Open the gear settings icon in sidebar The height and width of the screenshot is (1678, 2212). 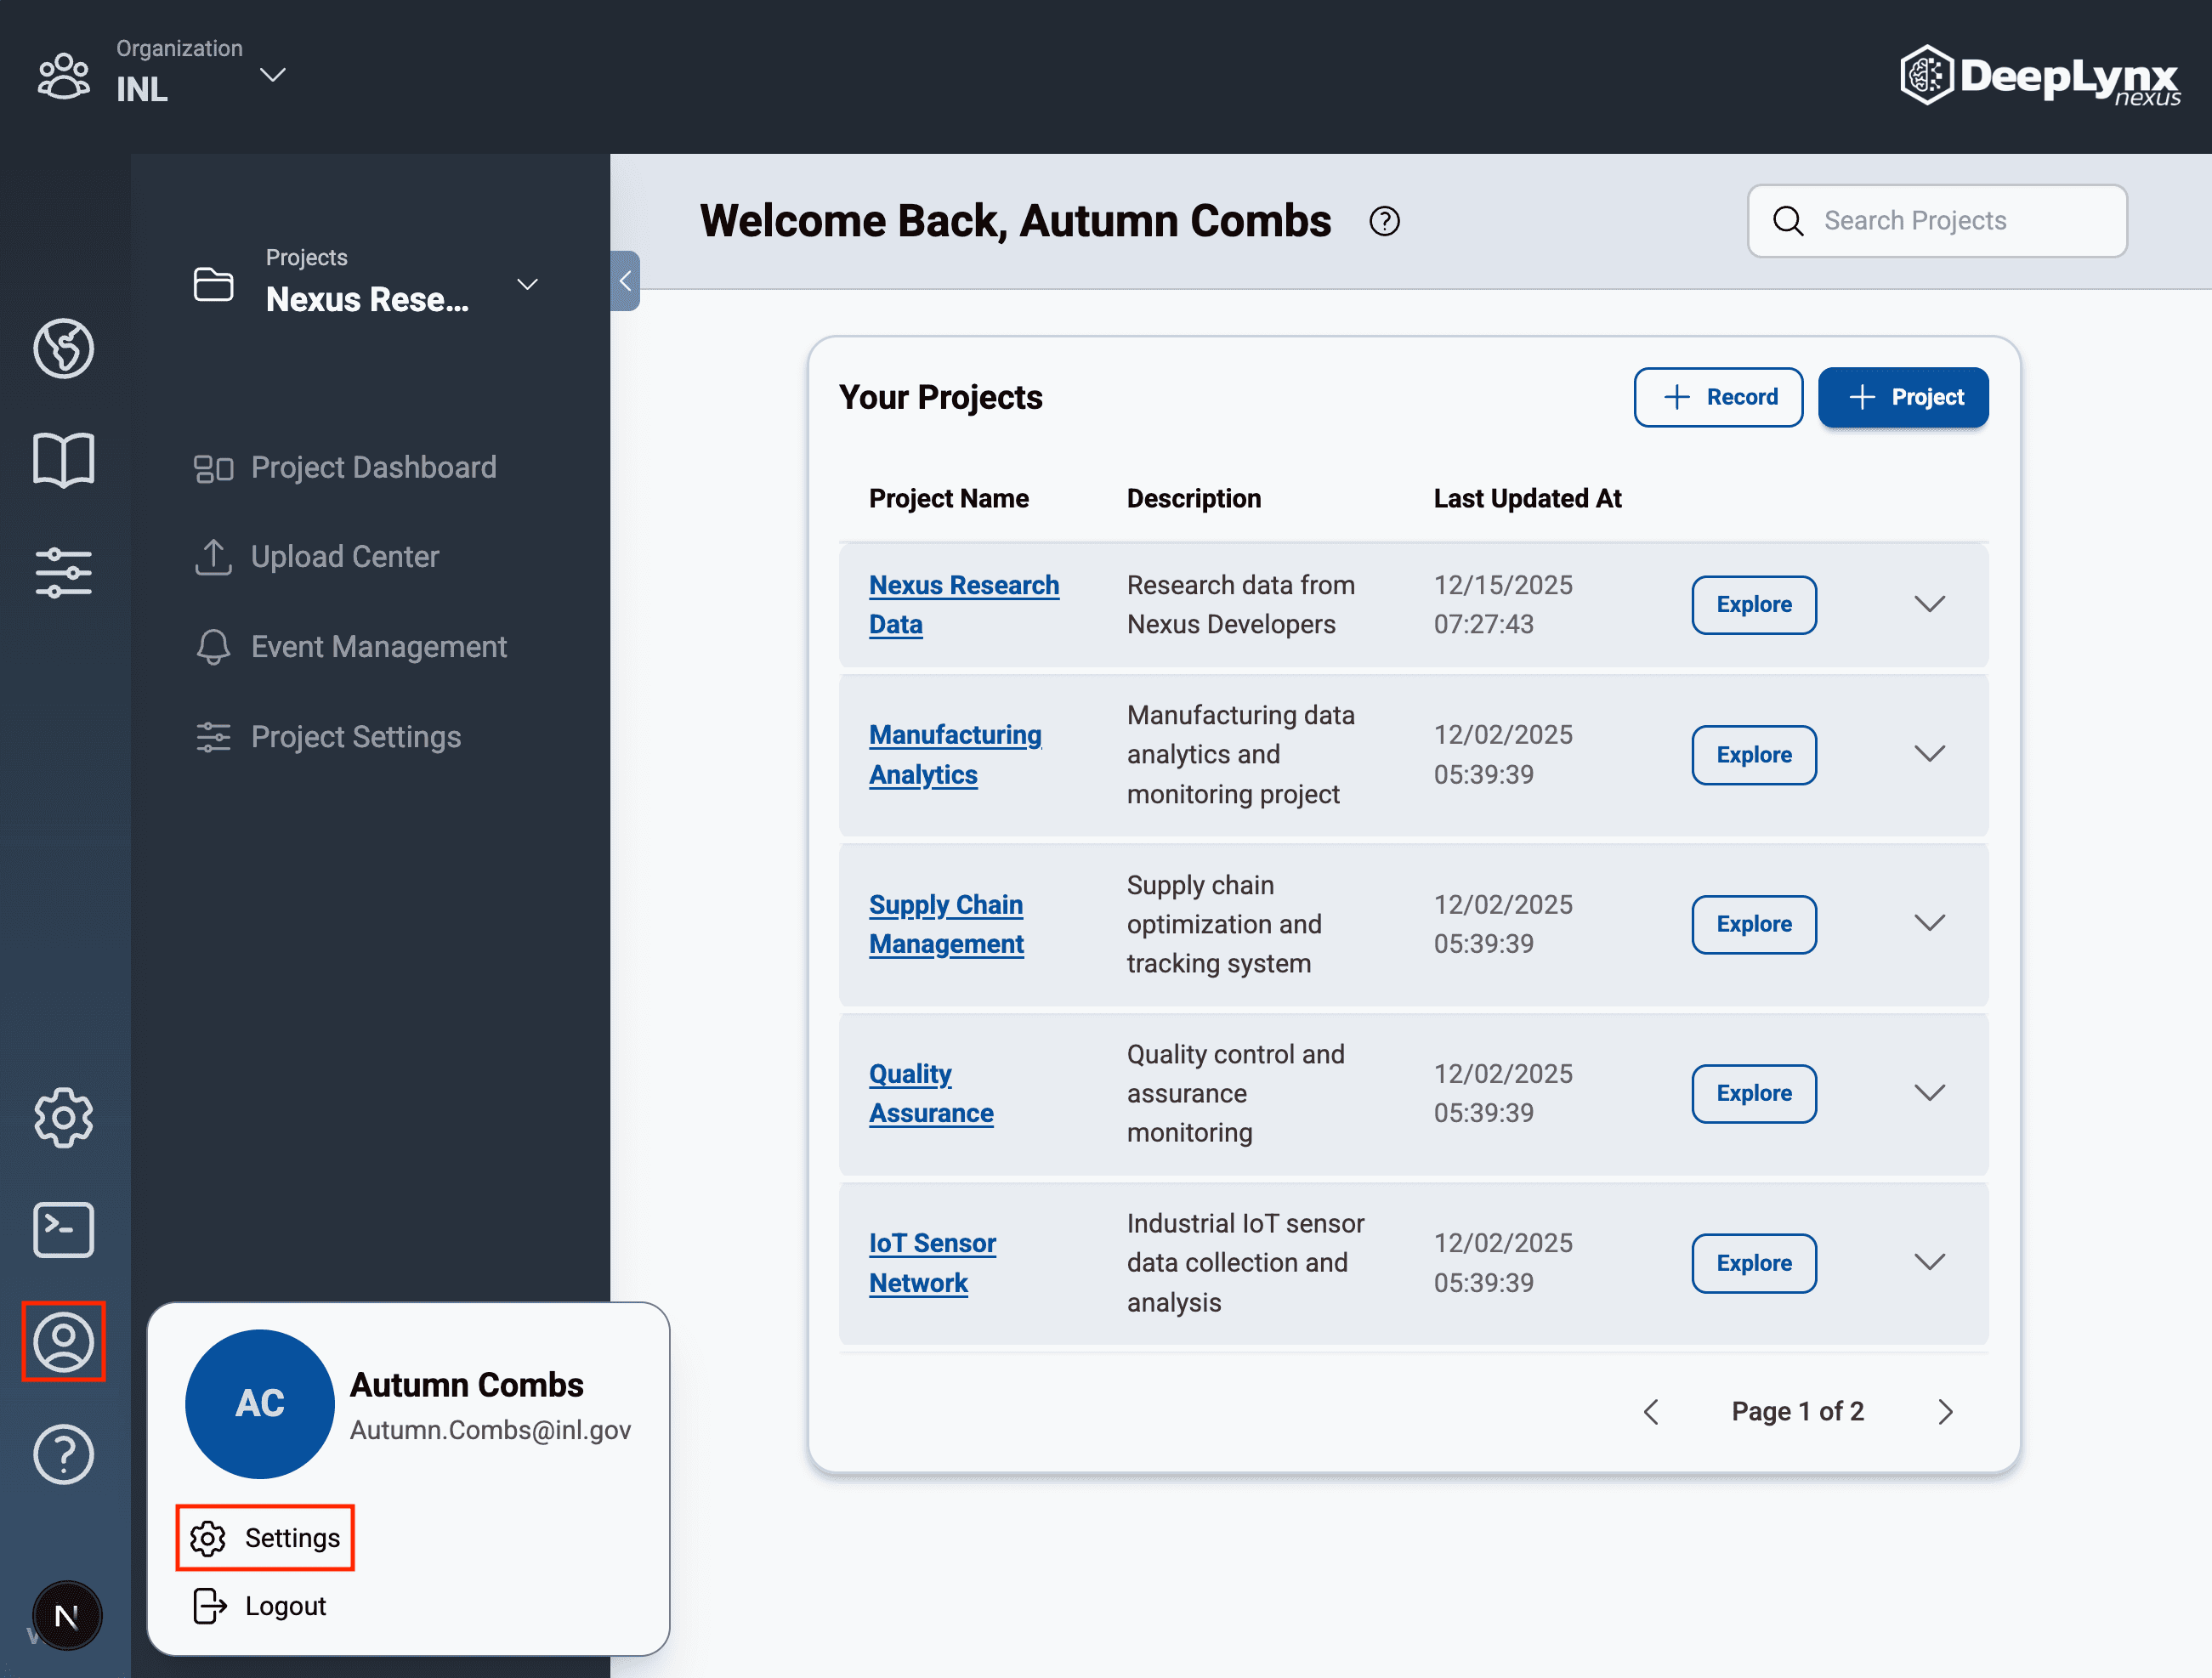(x=63, y=1117)
